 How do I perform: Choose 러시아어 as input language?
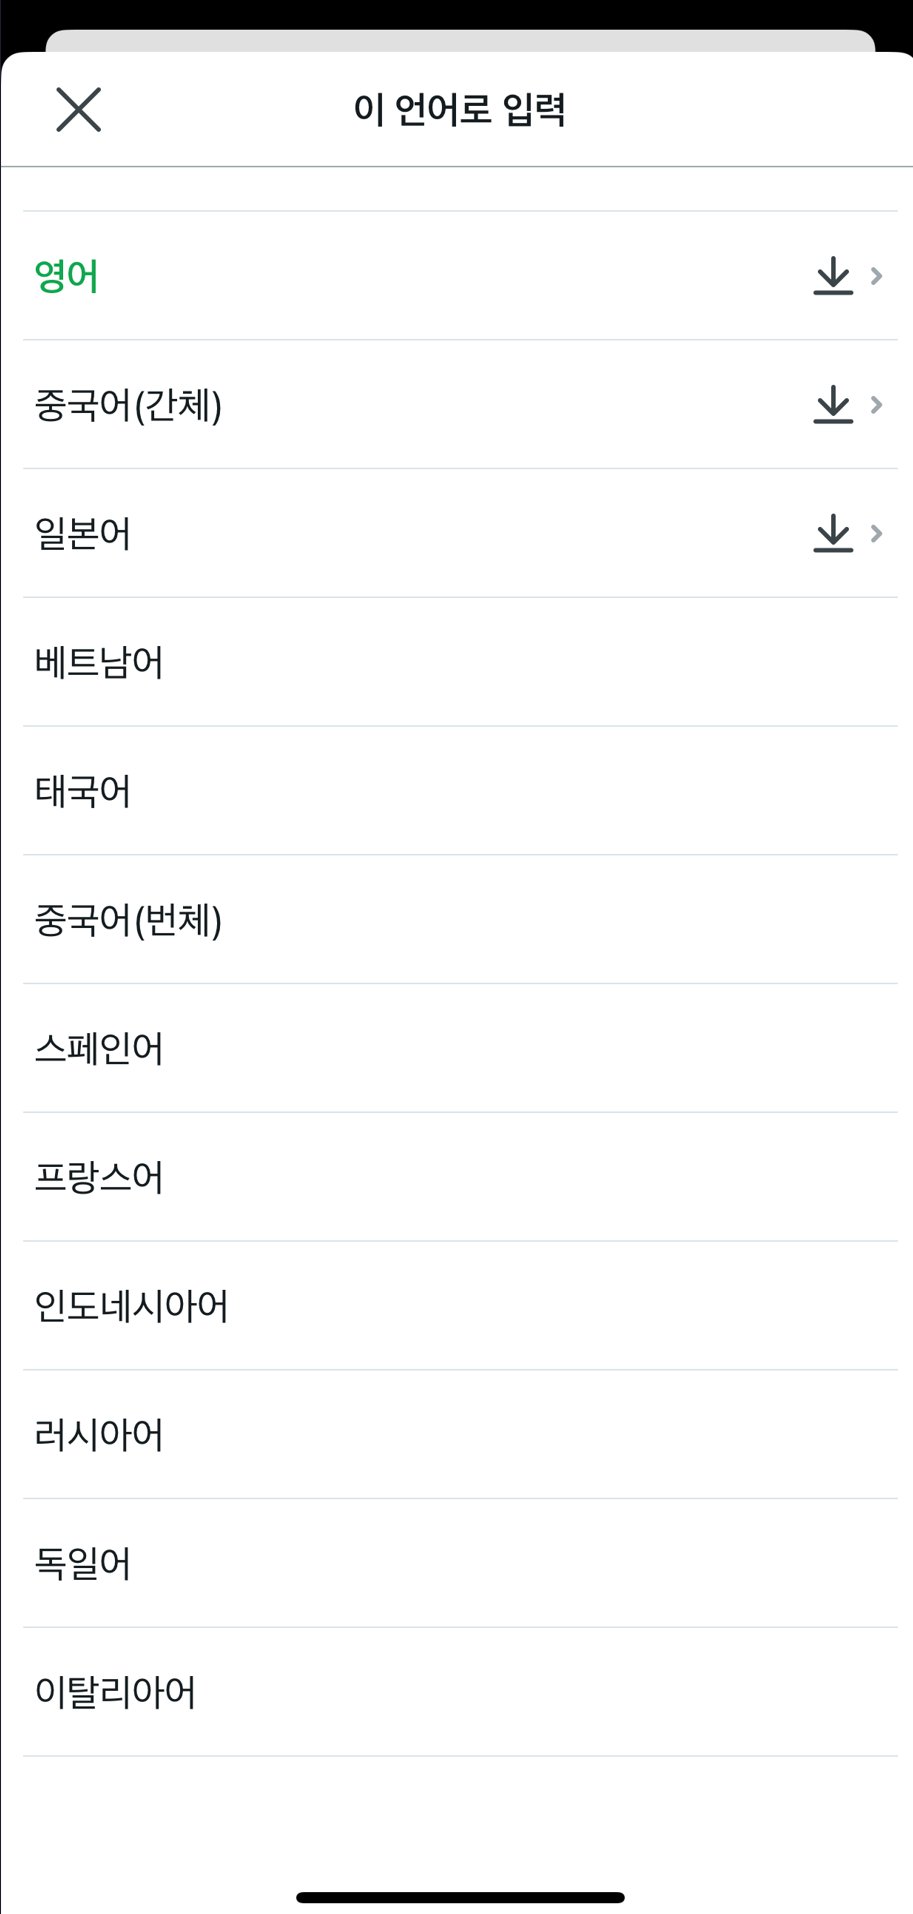(460, 1435)
